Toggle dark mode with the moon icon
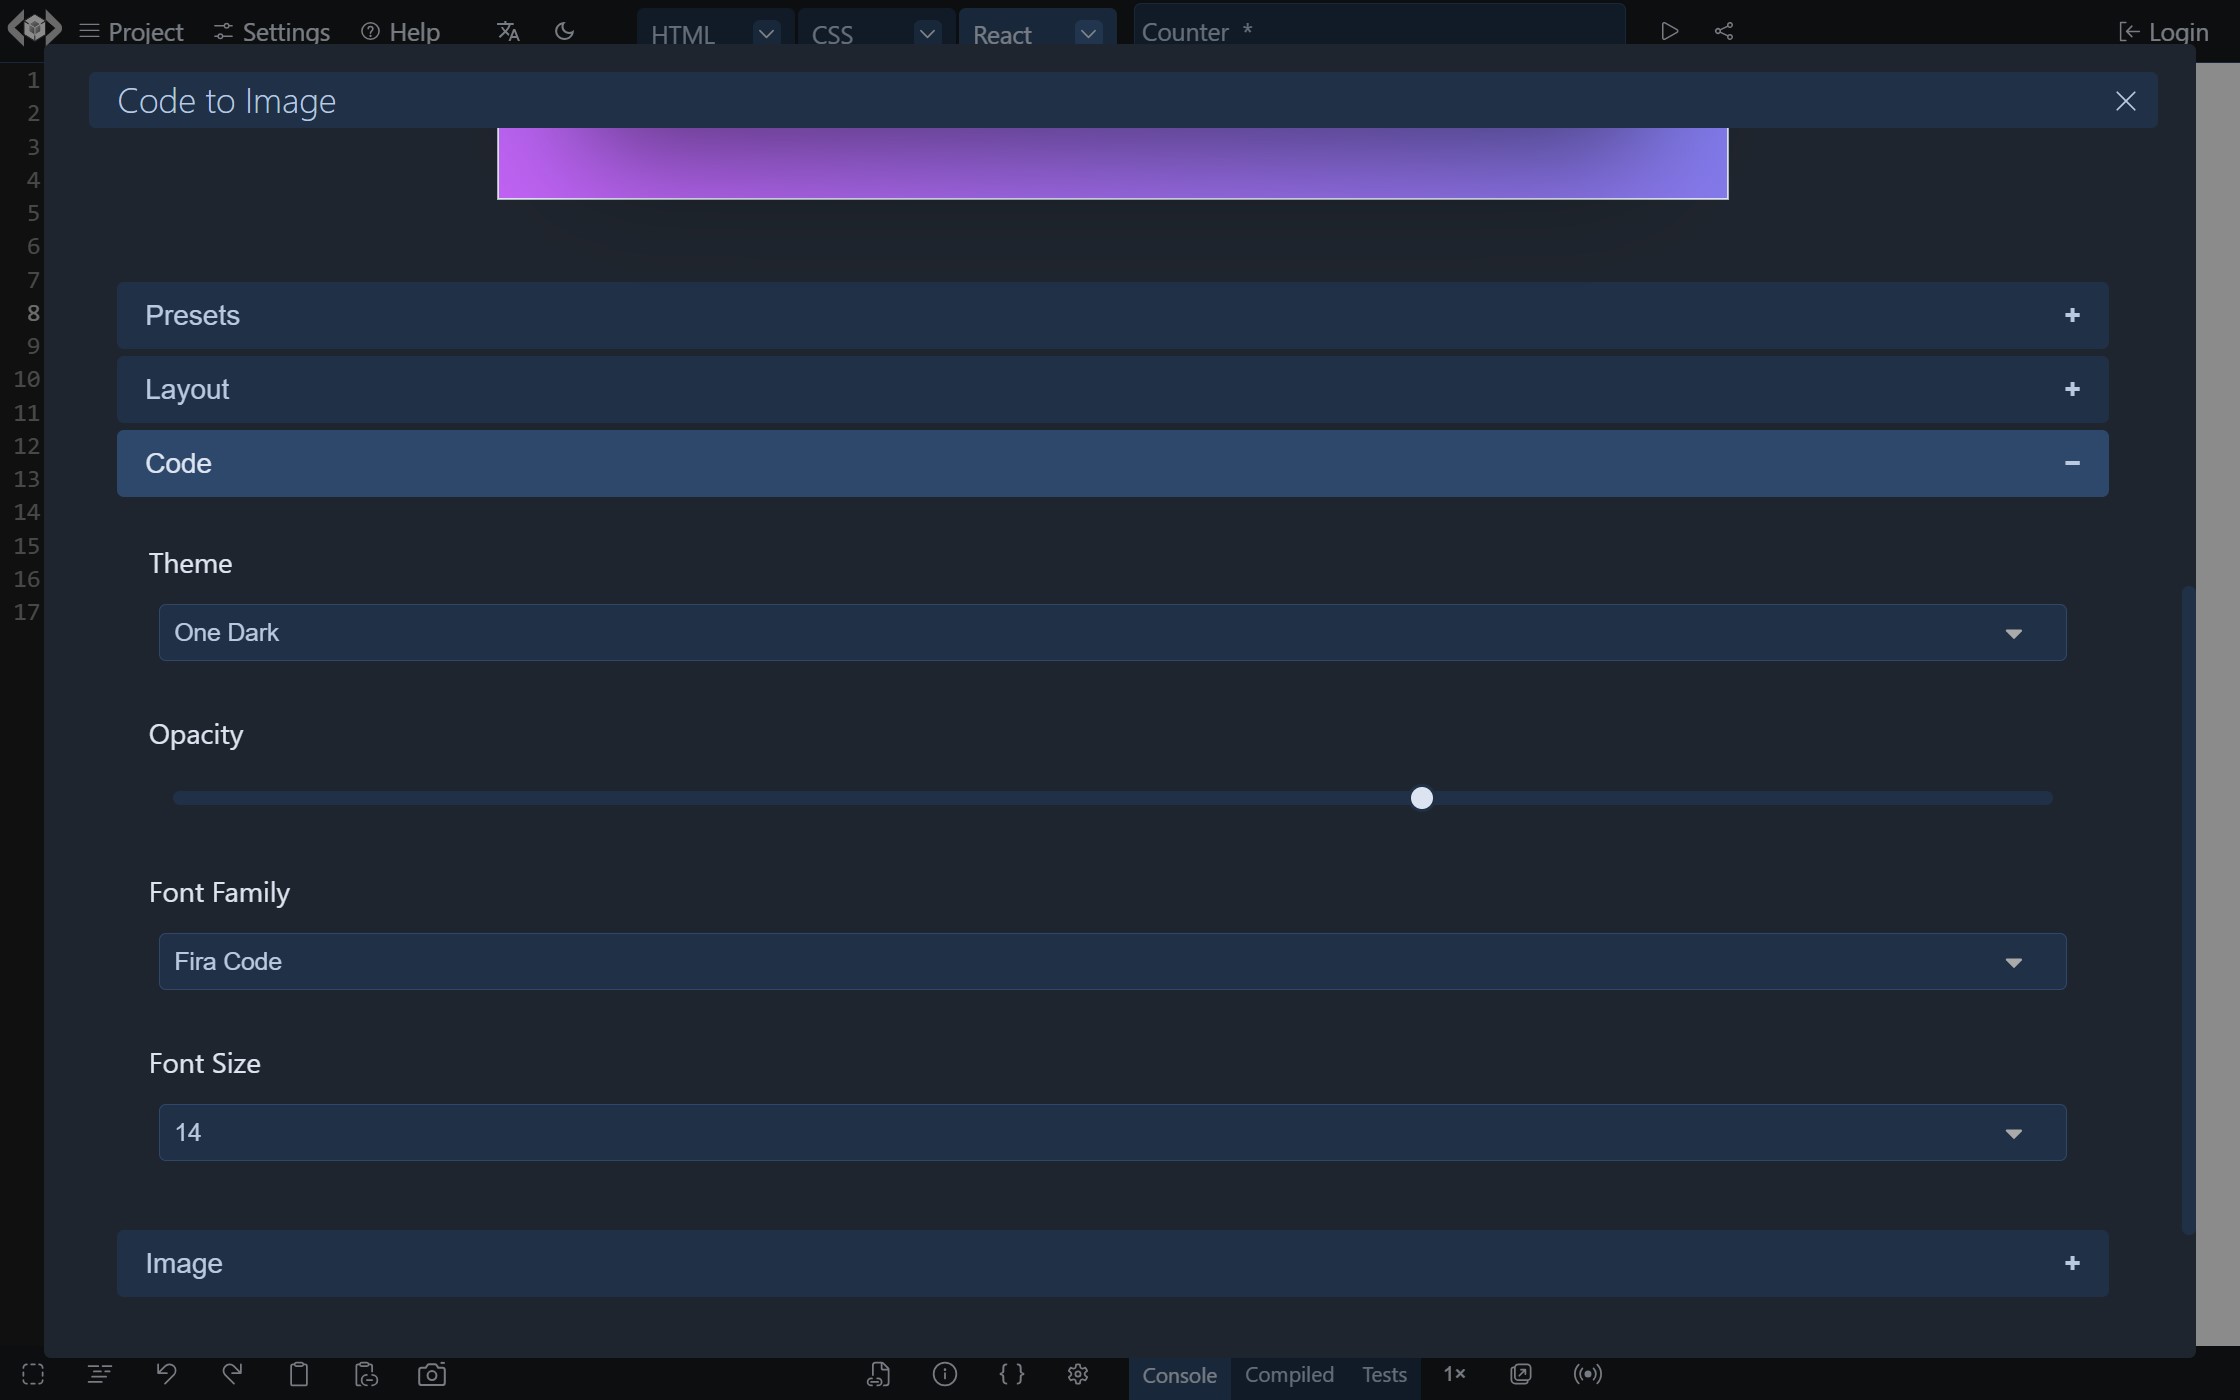Screen dimensions: 2240x1400 [x=565, y=31]
